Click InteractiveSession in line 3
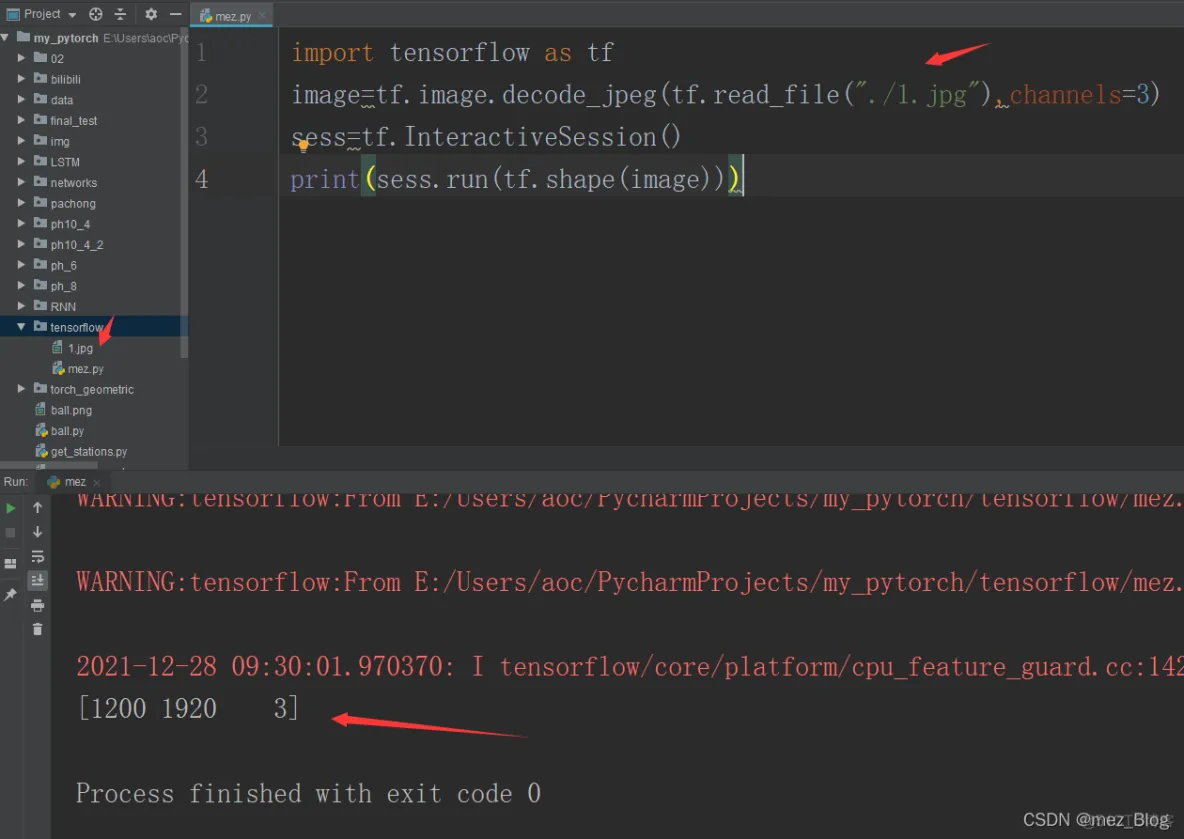Viewport: 1184px width, 839px height. (531, 137)
